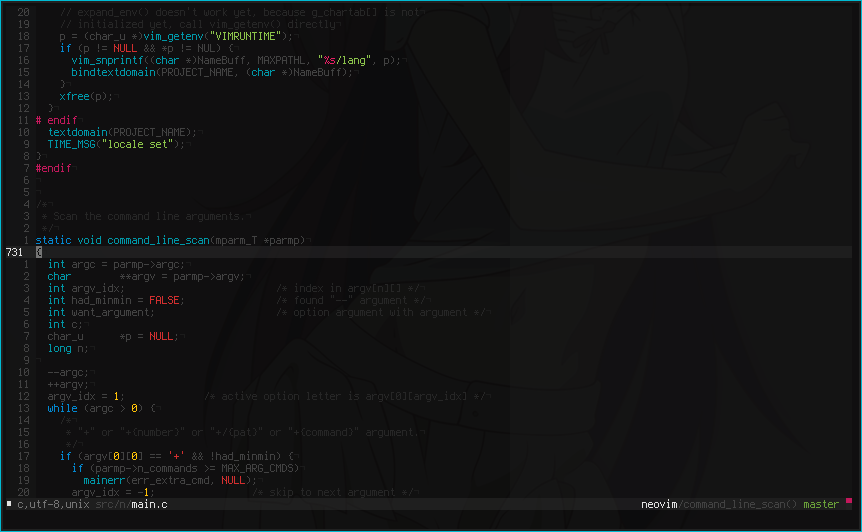This screenshot has height=532, width=862.
Task: Click the statement '++argv;'
Action: 68,384
